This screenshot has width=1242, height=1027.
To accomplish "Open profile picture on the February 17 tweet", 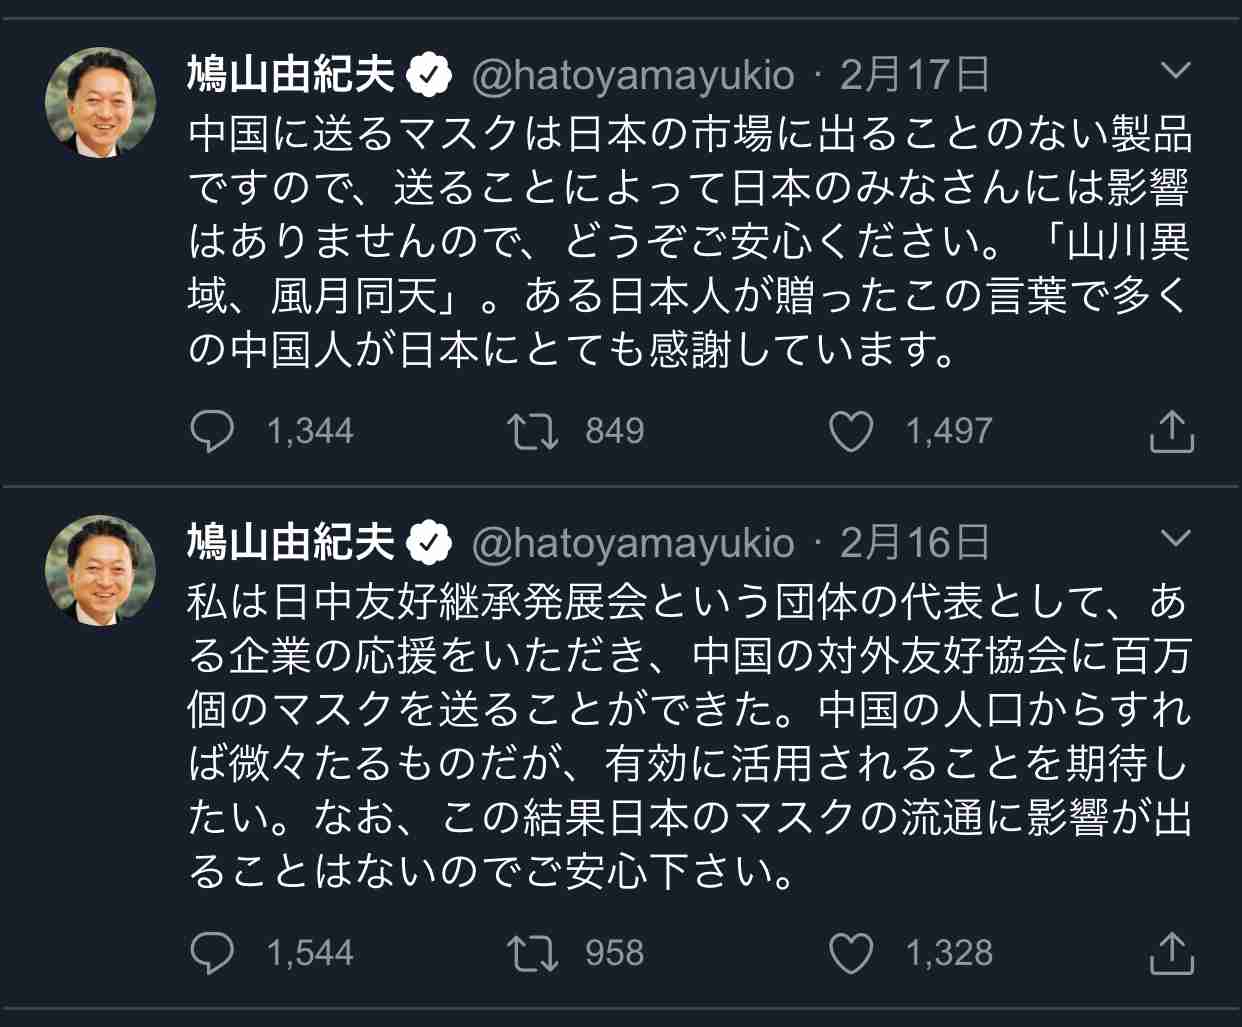I will click(101, 102).
